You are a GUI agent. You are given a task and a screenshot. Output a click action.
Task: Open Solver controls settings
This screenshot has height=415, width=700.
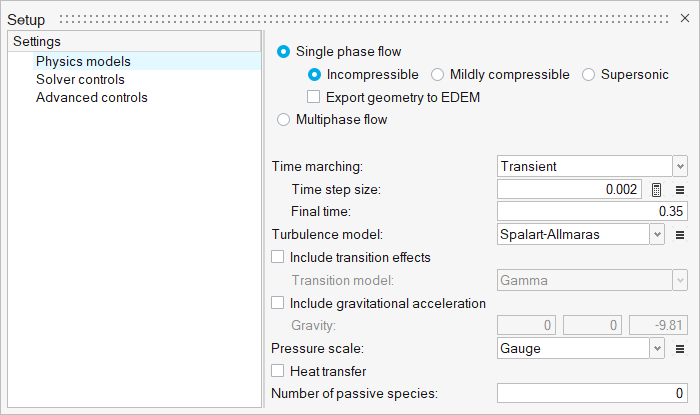80,79
